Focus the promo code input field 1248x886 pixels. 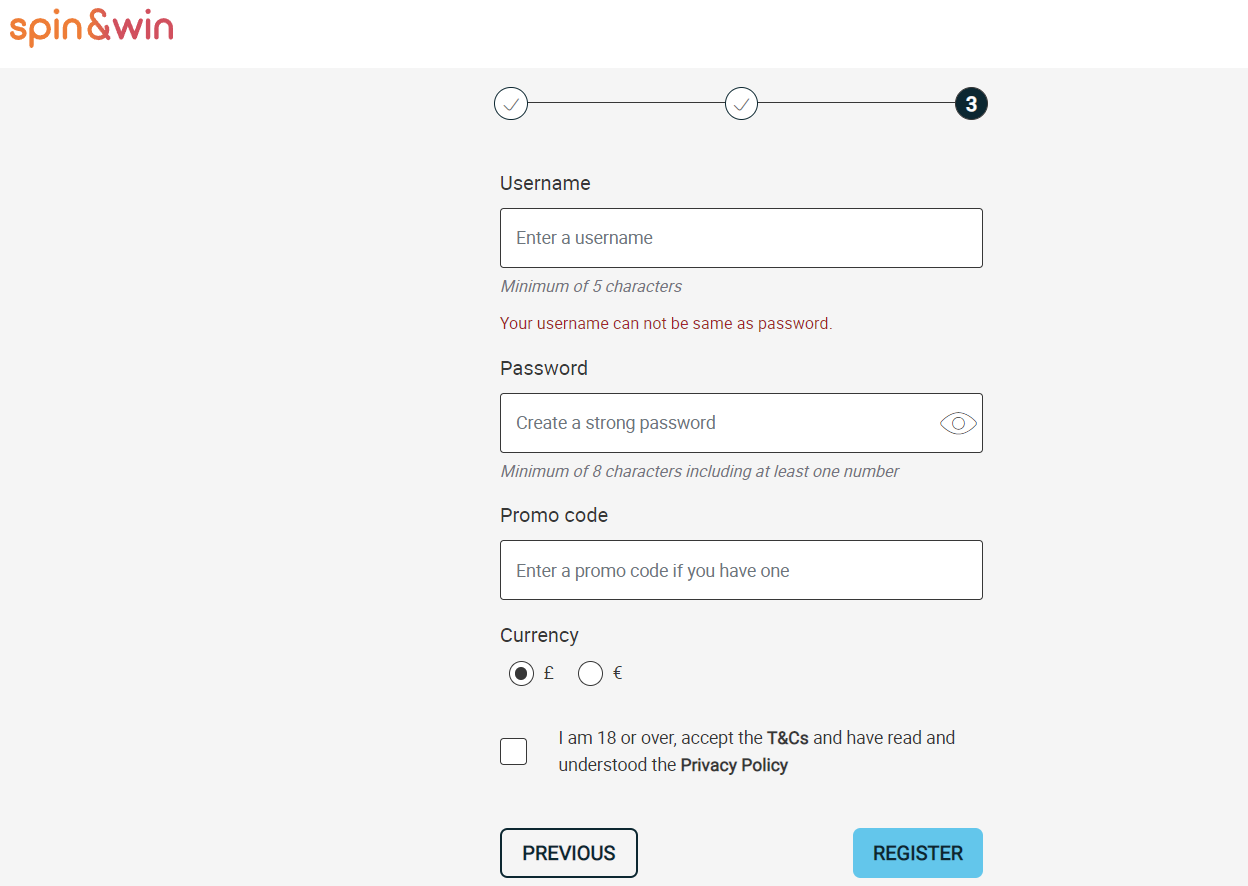click(x=741, y=570)
